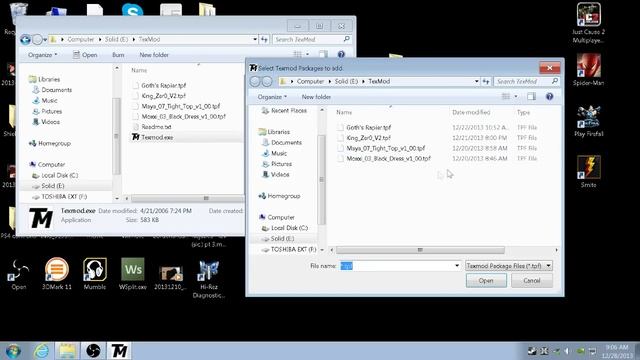Sort by Date modified column in dialog
The image size is (640, 360).
(x=471, y=112)
